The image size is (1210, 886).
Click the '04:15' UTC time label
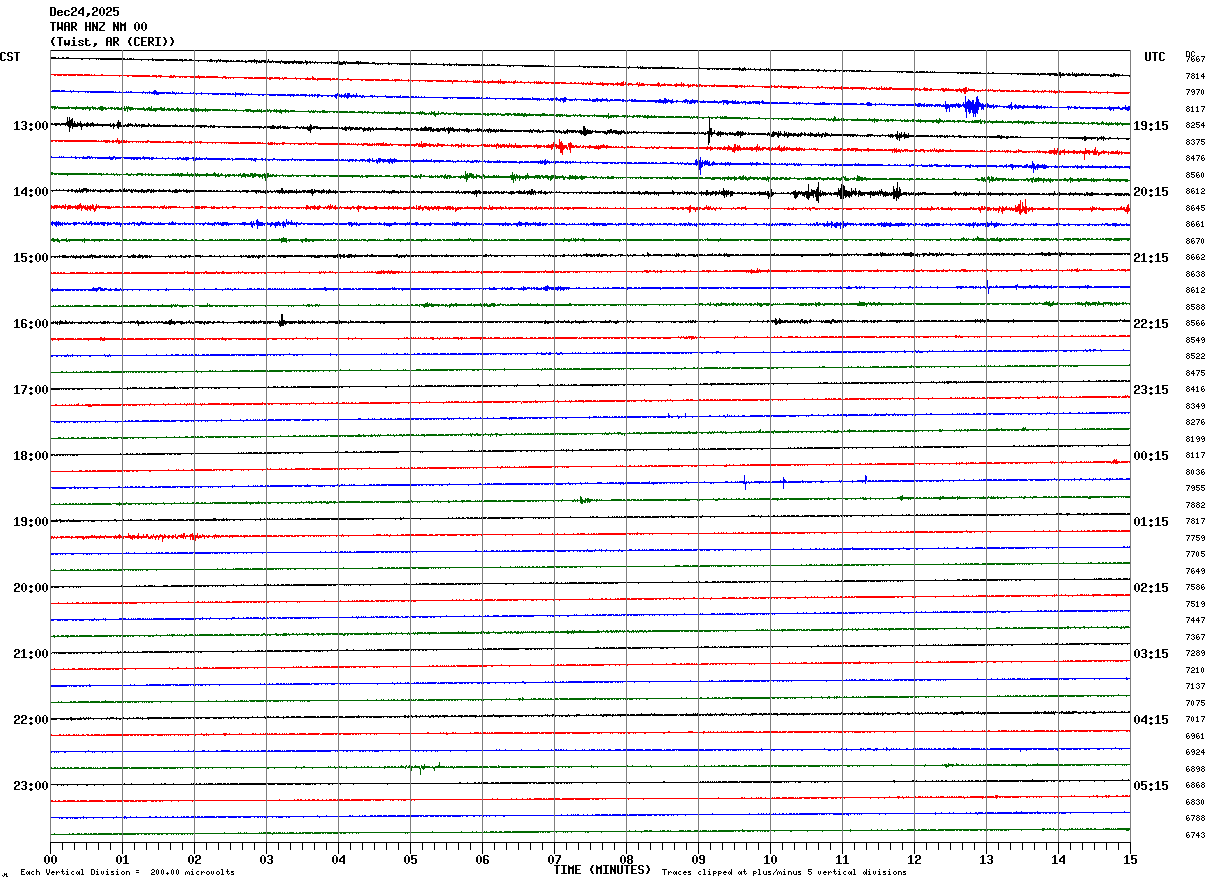tap(1151, 720)
